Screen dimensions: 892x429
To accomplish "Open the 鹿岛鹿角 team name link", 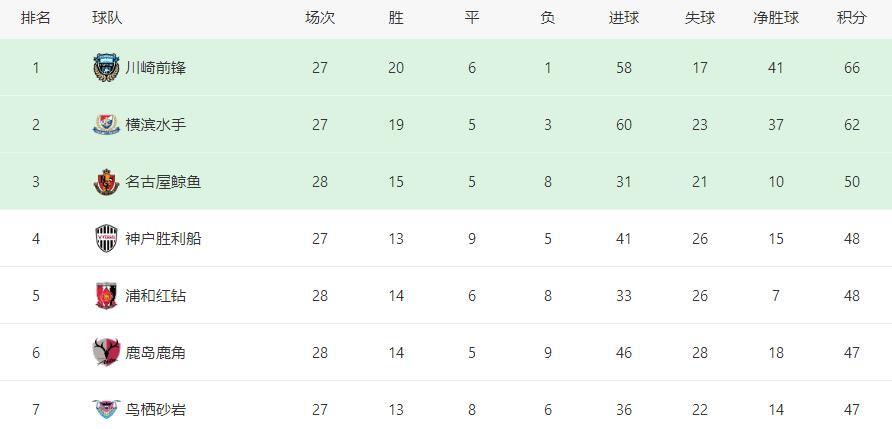I will click(155, 353).
